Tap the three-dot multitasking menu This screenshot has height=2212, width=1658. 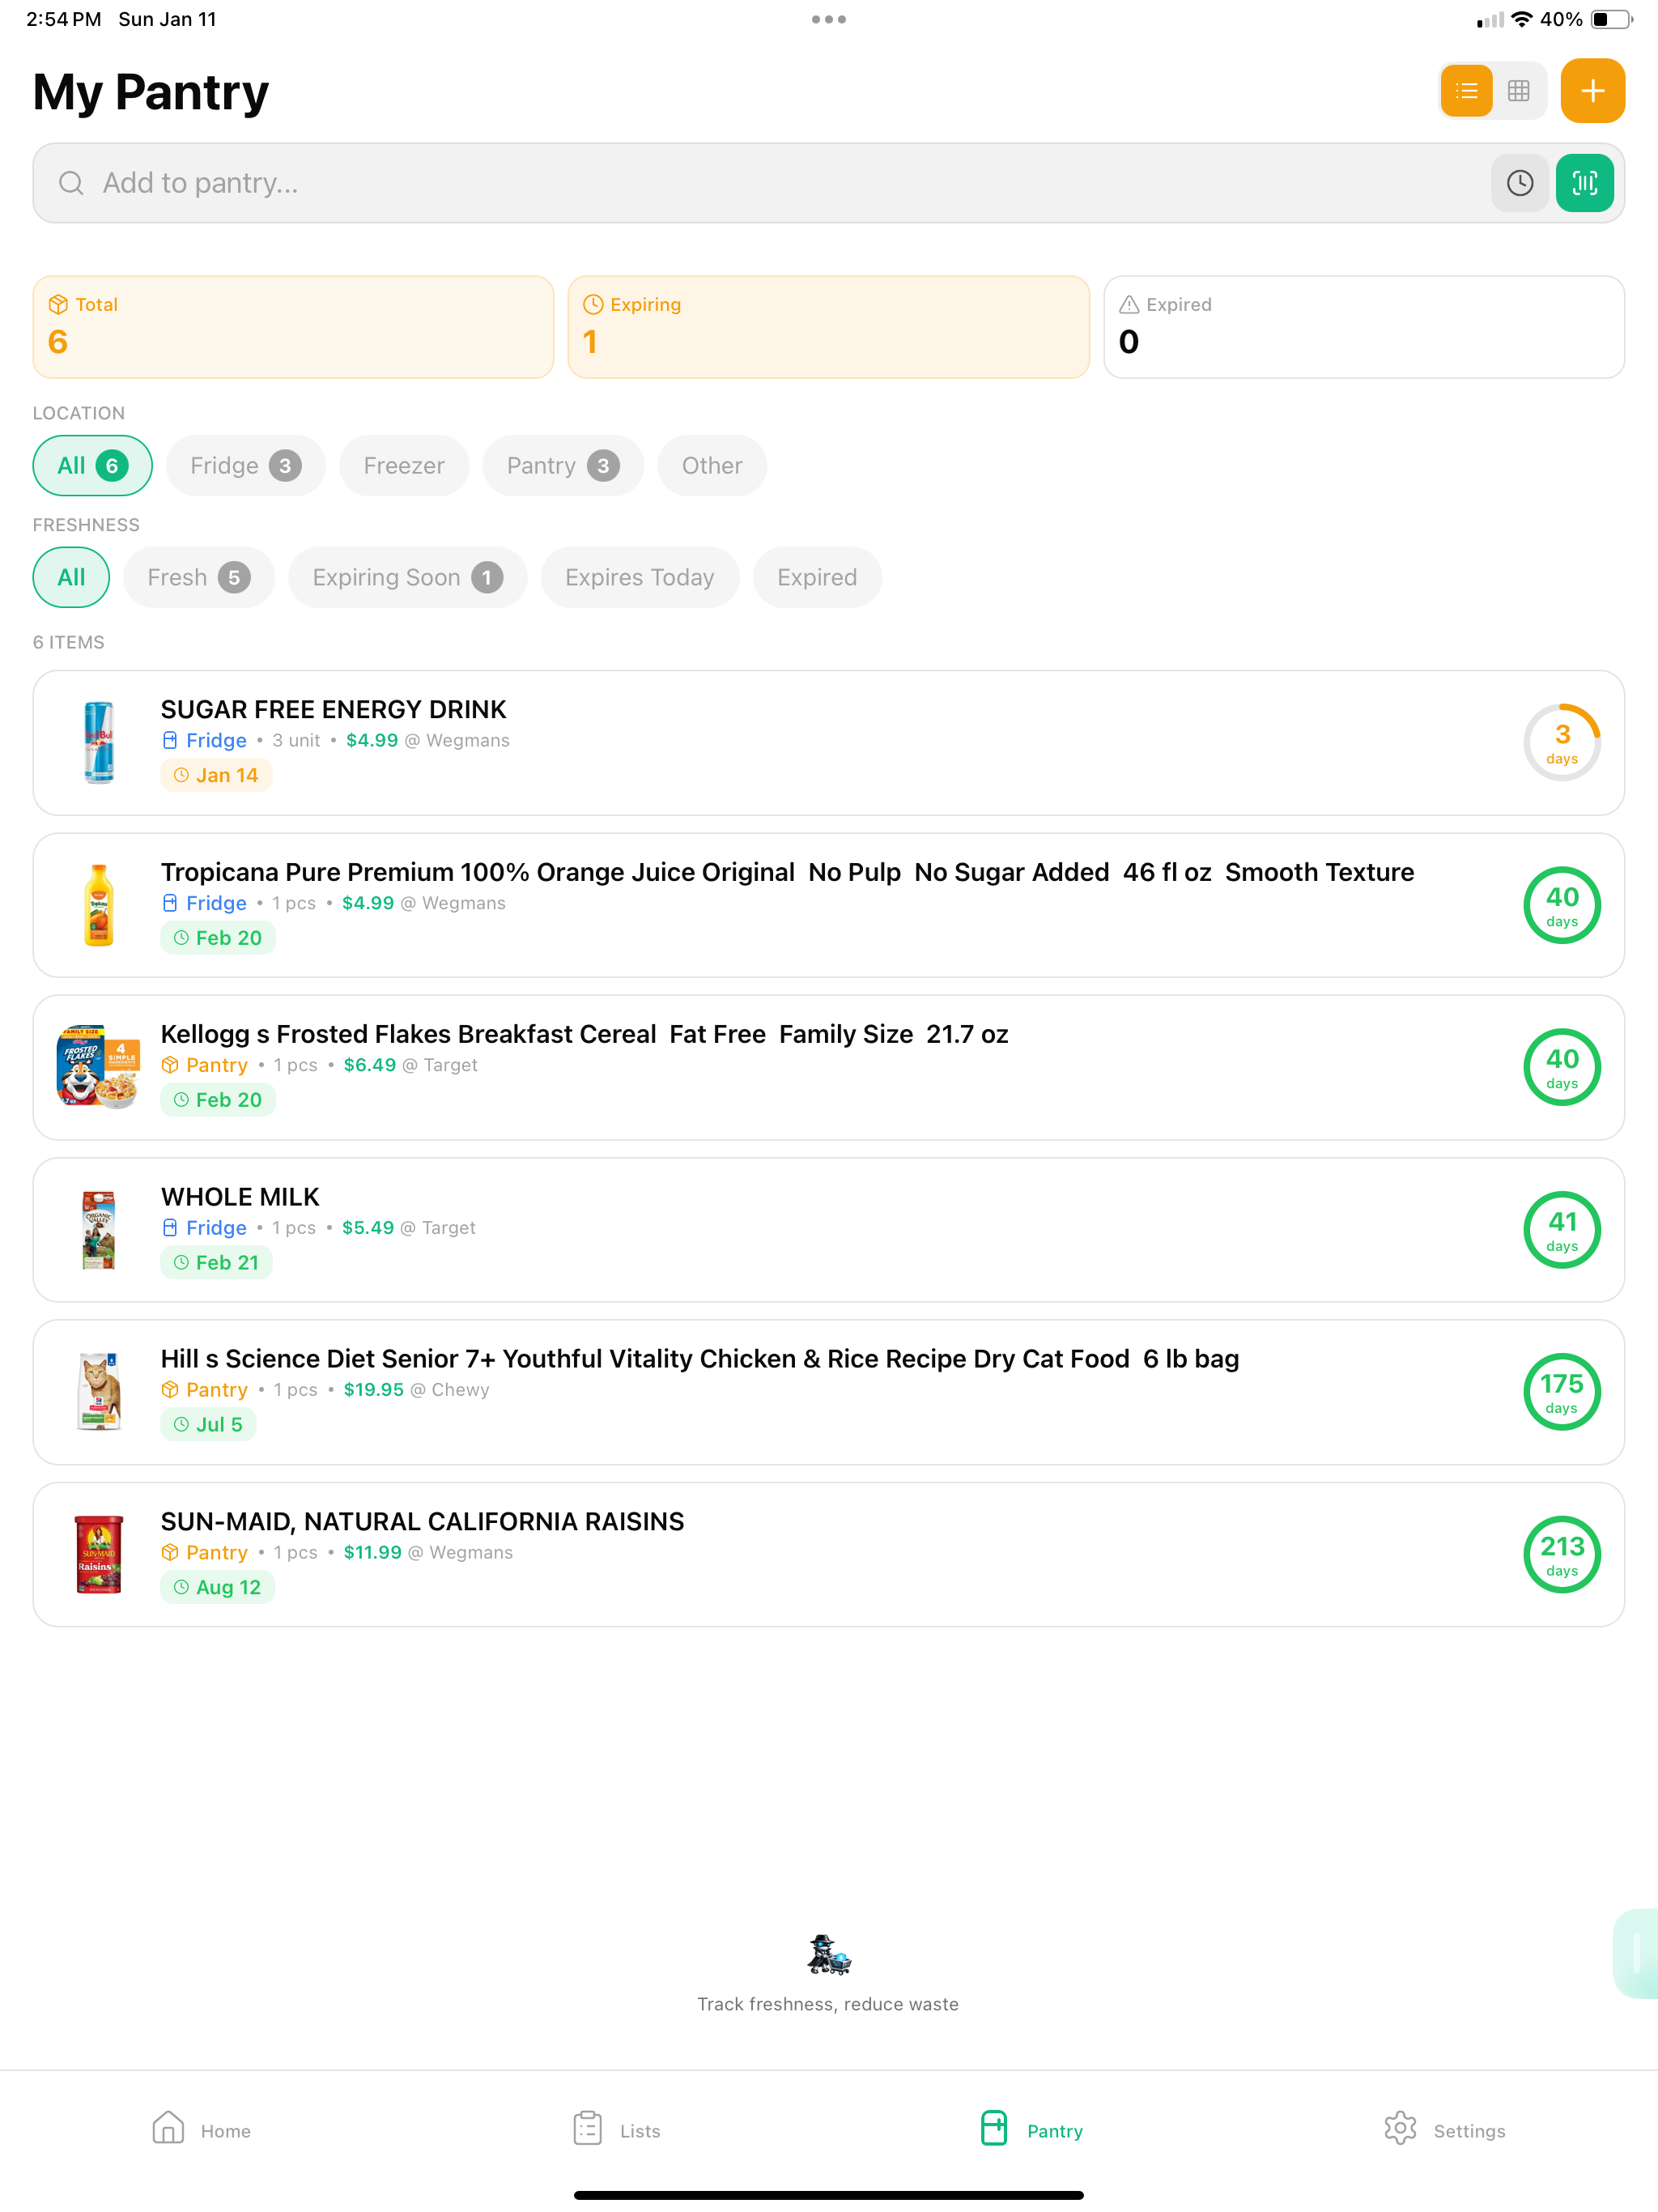click(829, 19)
